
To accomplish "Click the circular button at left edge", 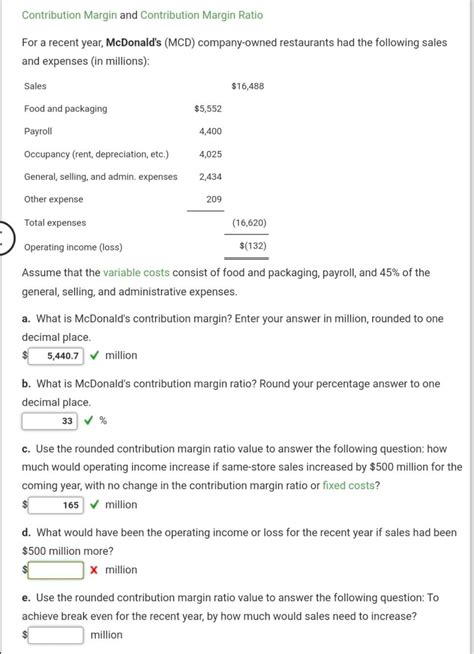I will [x=5, y=237].
